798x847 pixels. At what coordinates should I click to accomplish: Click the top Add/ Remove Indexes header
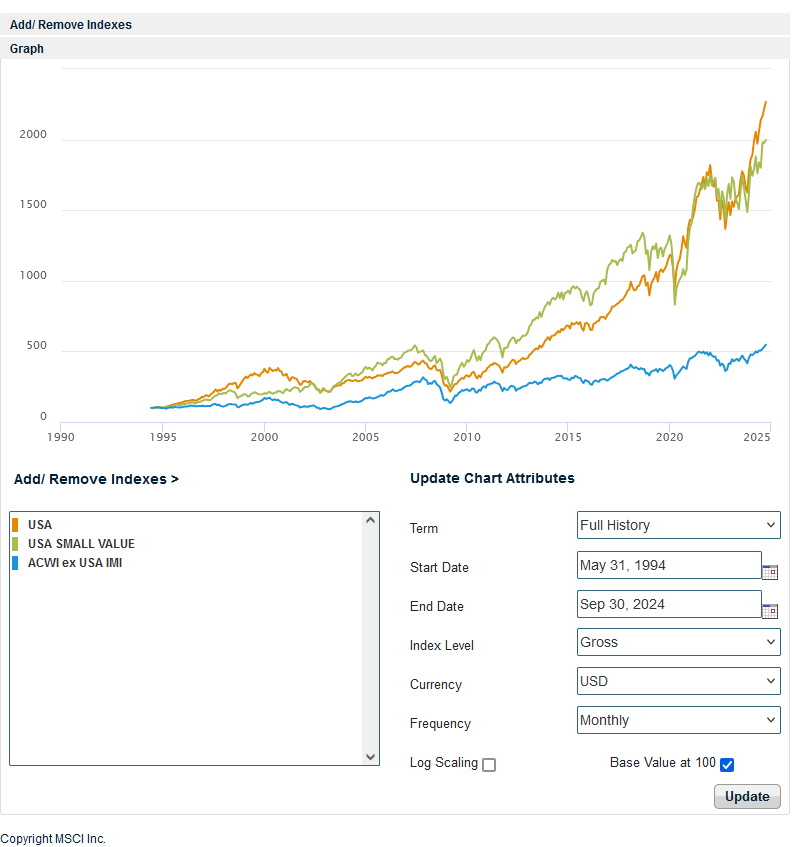tap(71, 25)
